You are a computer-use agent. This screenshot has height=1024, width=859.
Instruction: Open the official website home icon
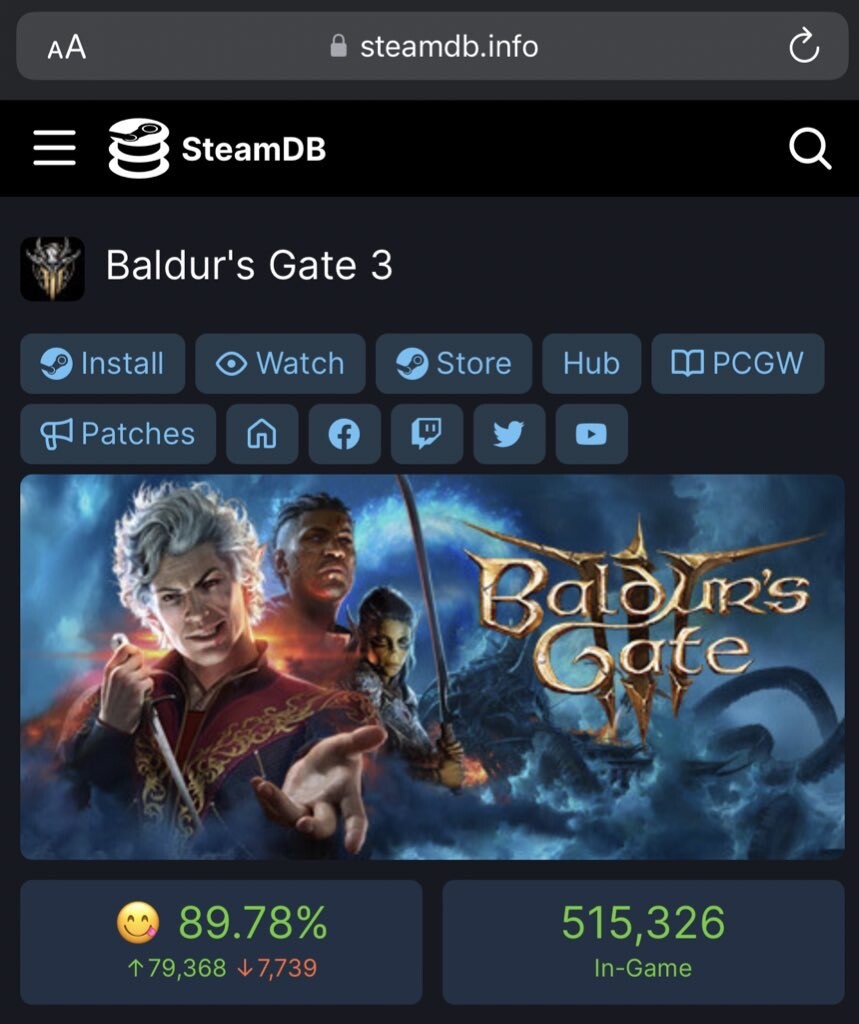tap(262, 434)
